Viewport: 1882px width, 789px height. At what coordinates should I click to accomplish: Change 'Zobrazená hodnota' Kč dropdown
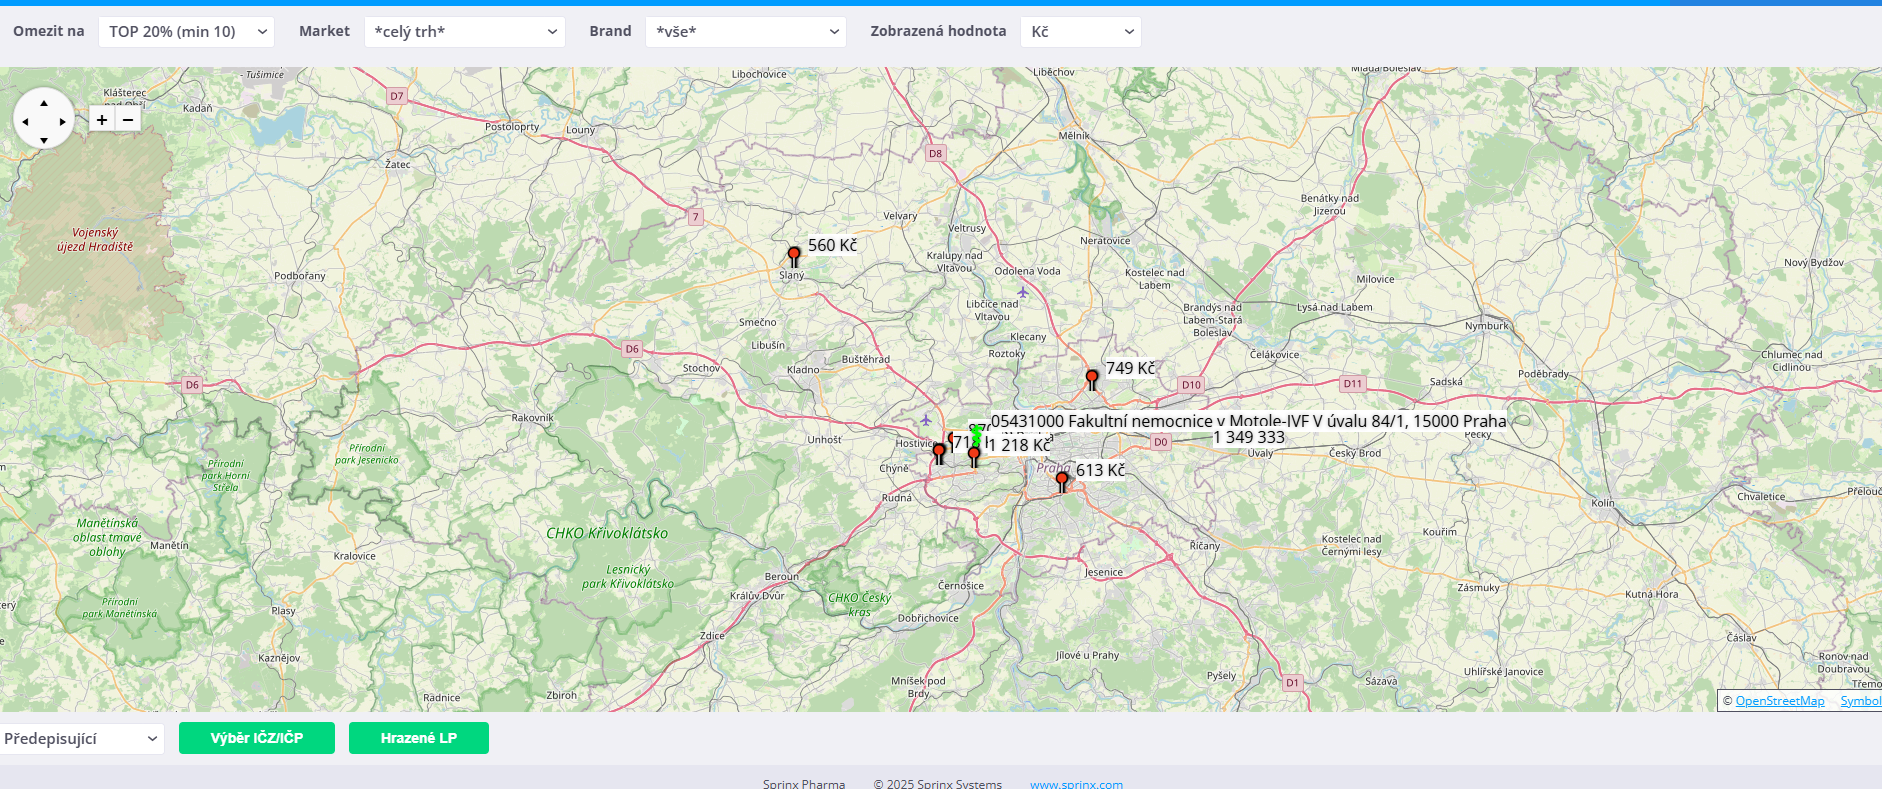1080,32
